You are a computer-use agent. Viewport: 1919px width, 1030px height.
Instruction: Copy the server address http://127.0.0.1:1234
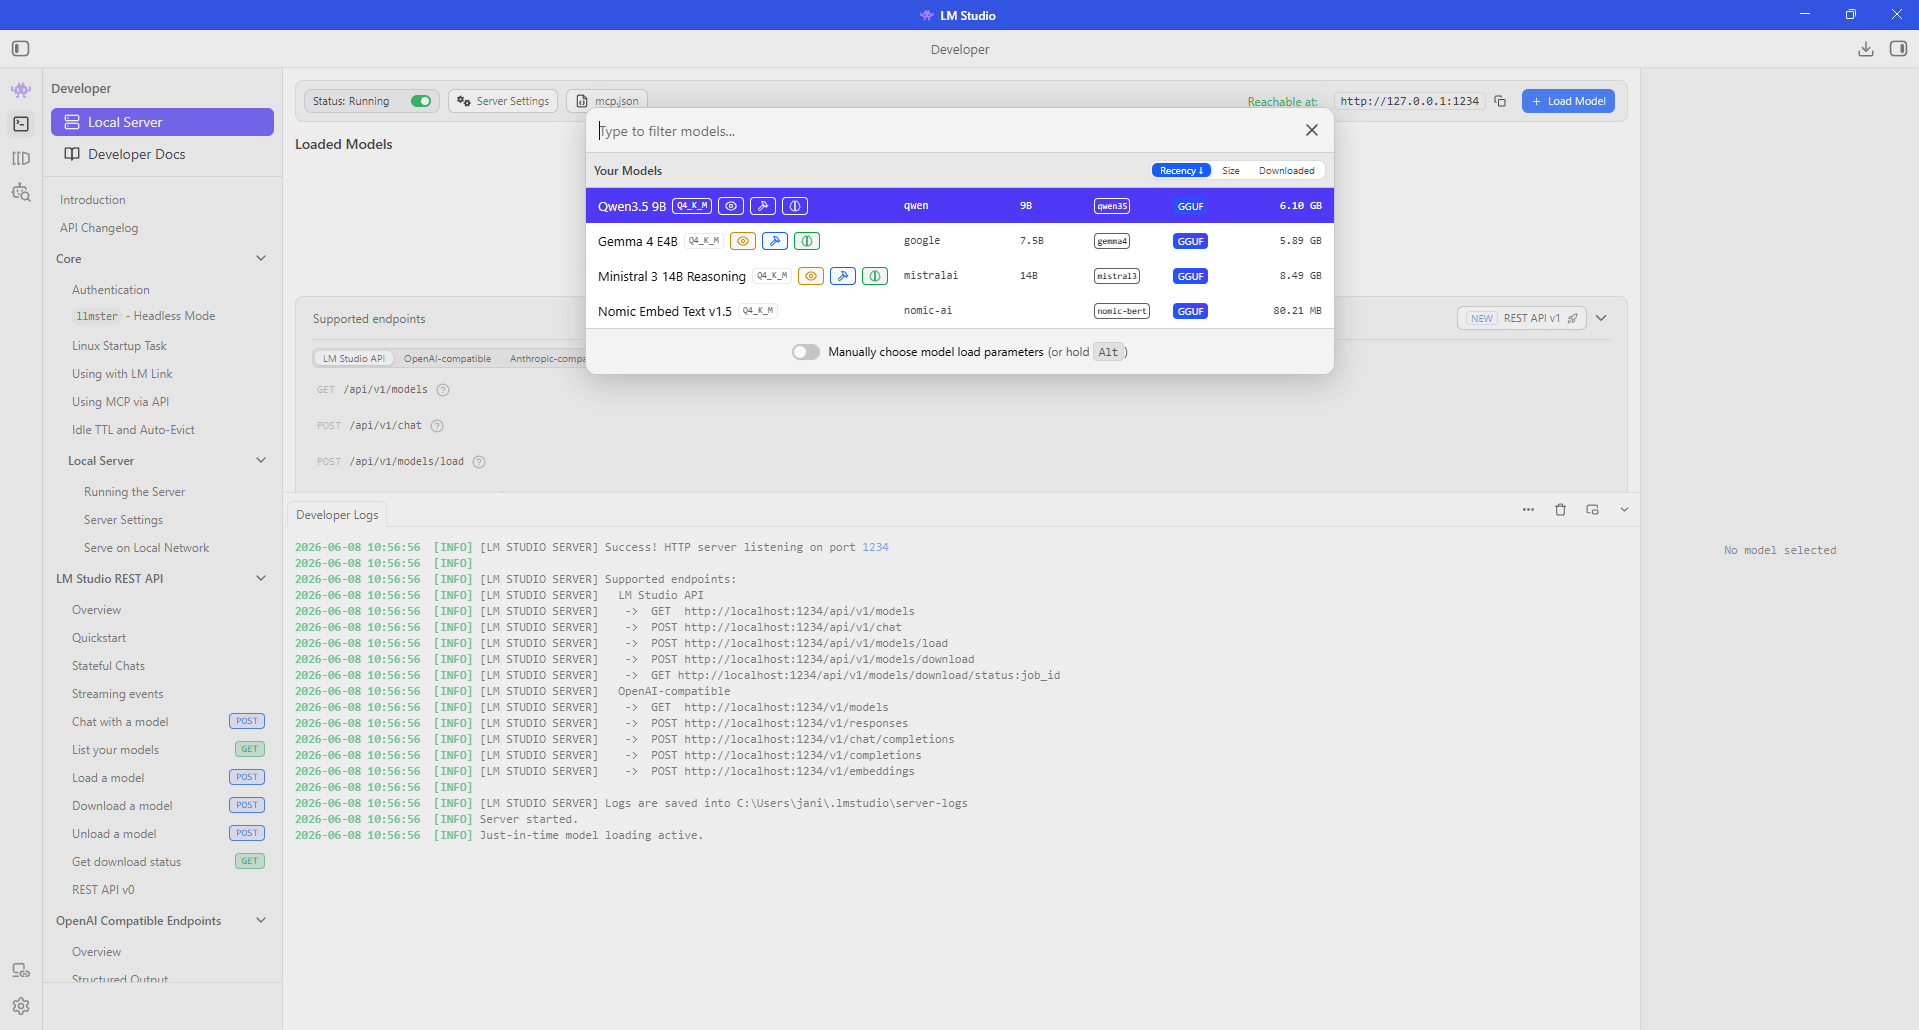[x=1500, y=101]
